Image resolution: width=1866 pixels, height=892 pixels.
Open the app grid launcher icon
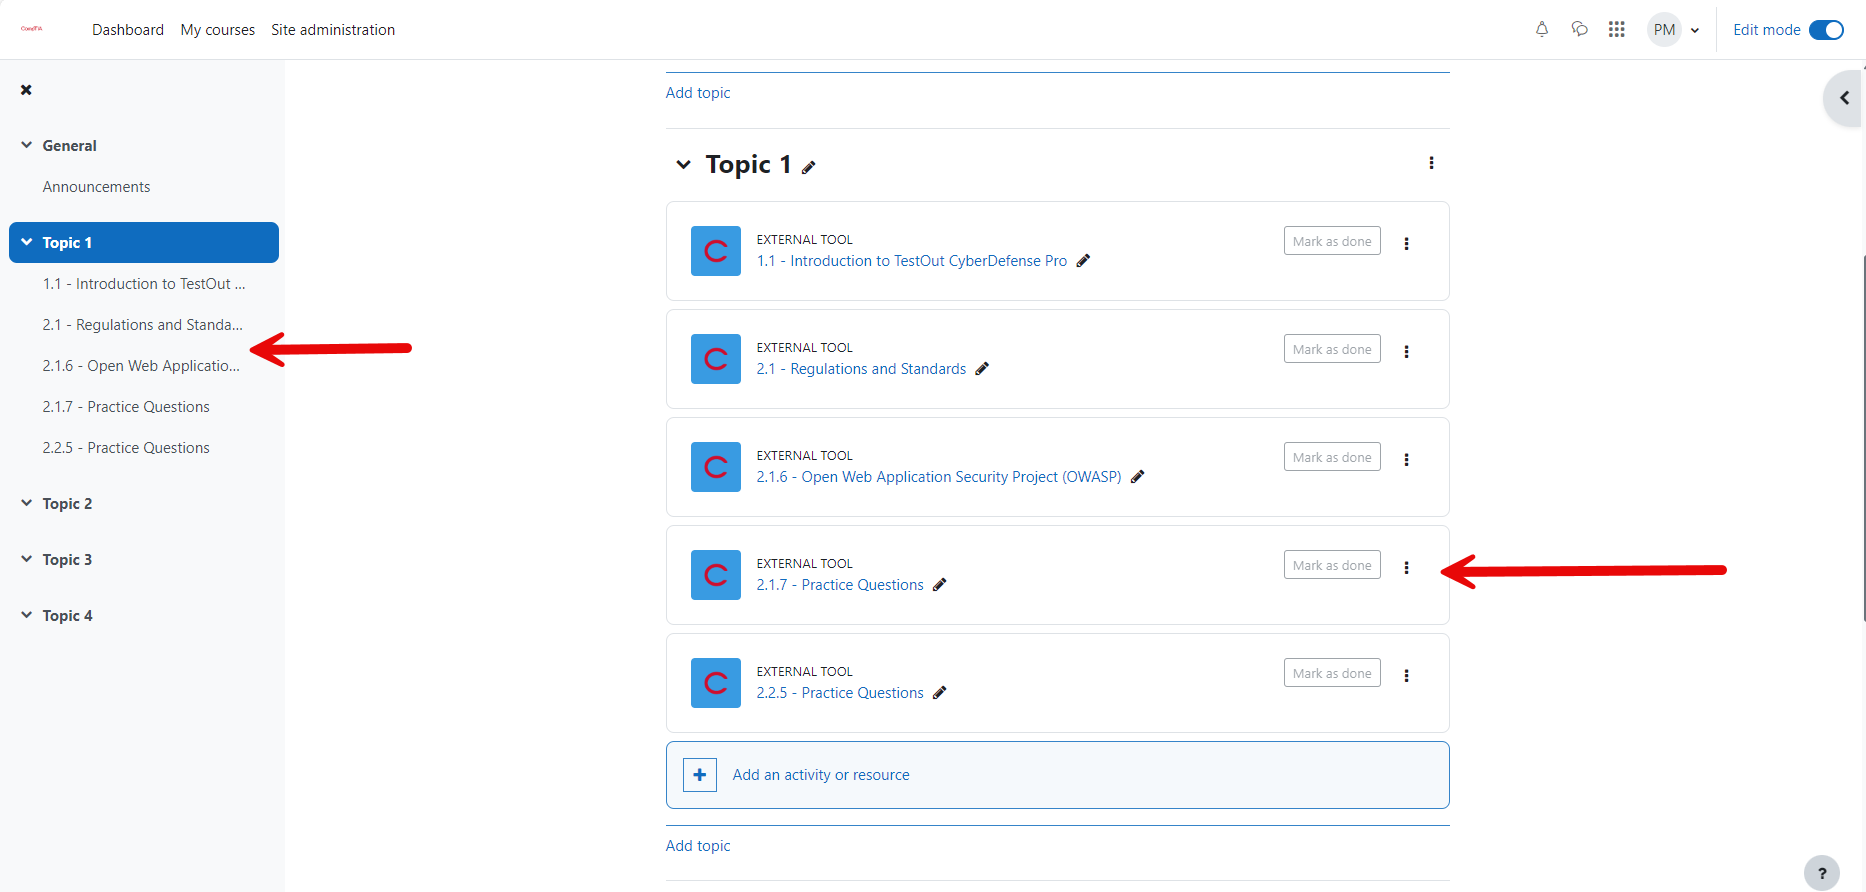coord(1617,29)
